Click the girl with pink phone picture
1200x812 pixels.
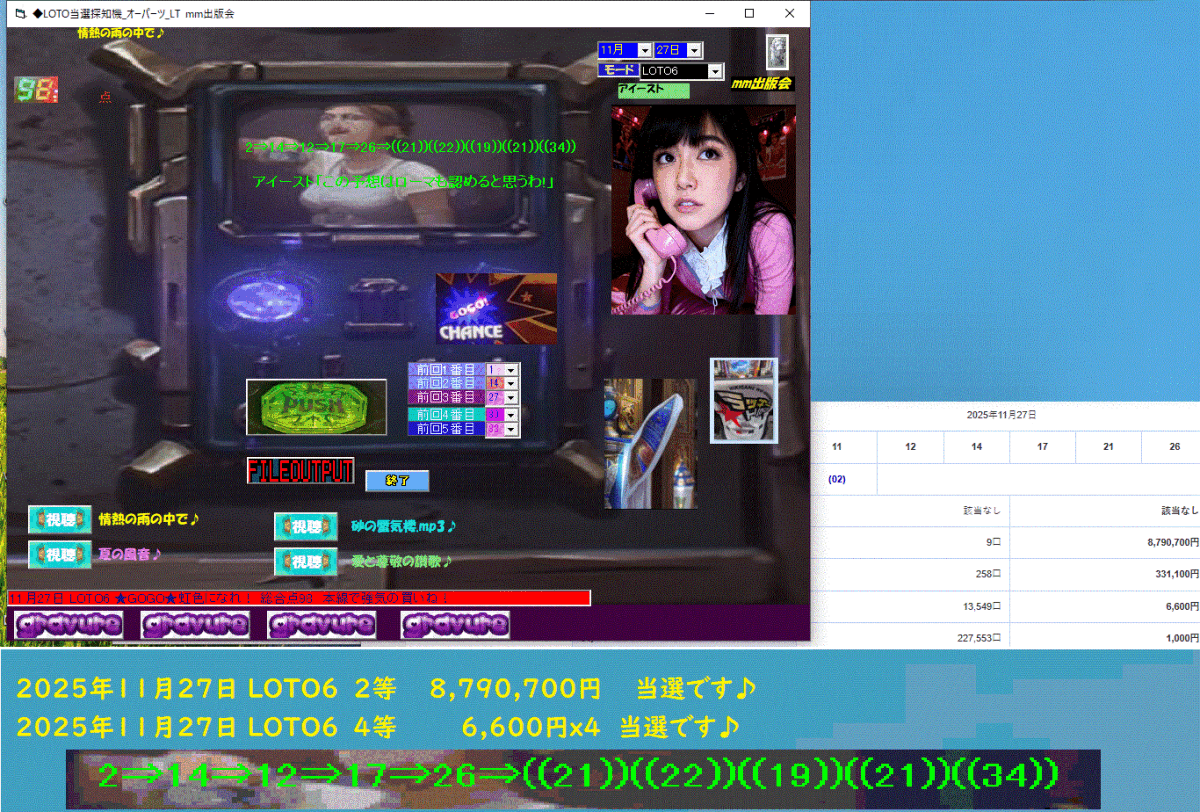(704, 210)
